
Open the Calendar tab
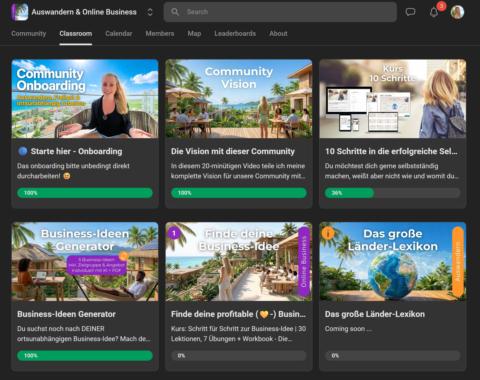(x=119, y=33)
